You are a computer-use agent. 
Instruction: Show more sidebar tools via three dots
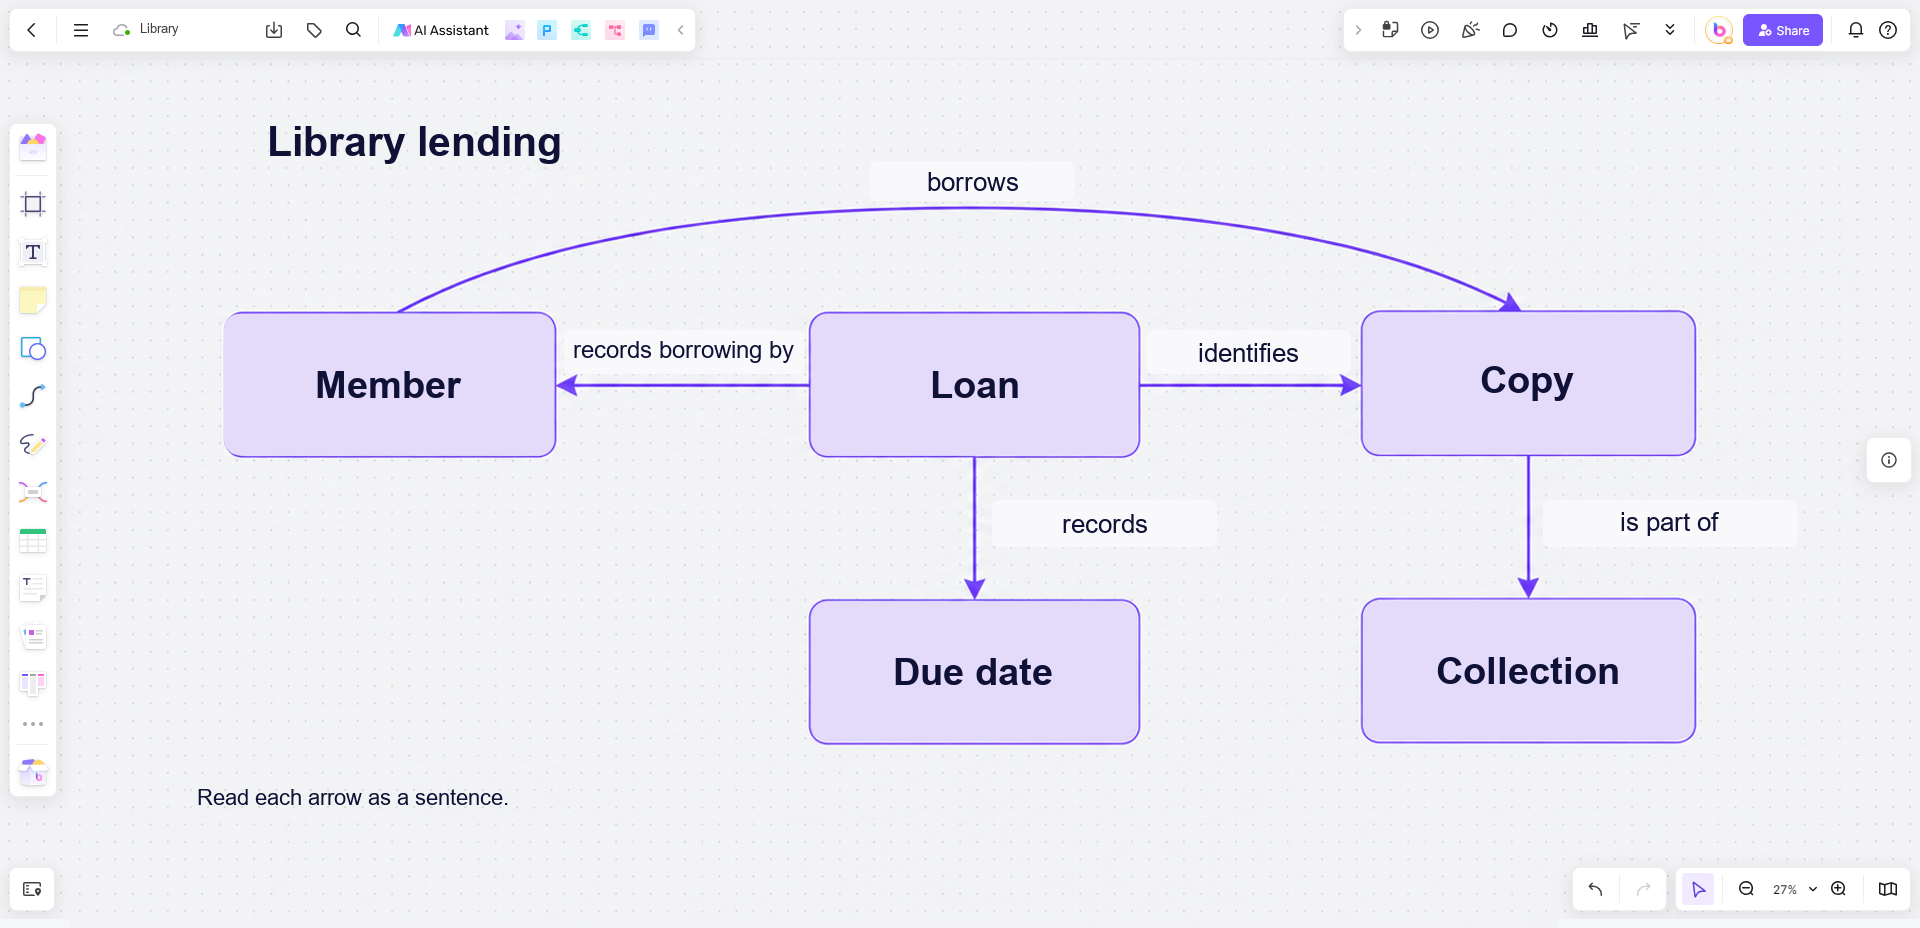(x=33, y=724)
